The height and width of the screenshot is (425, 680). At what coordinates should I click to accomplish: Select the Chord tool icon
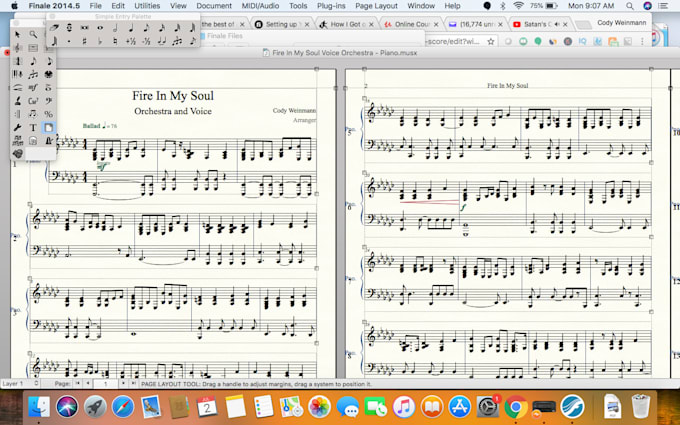point(33,101)
